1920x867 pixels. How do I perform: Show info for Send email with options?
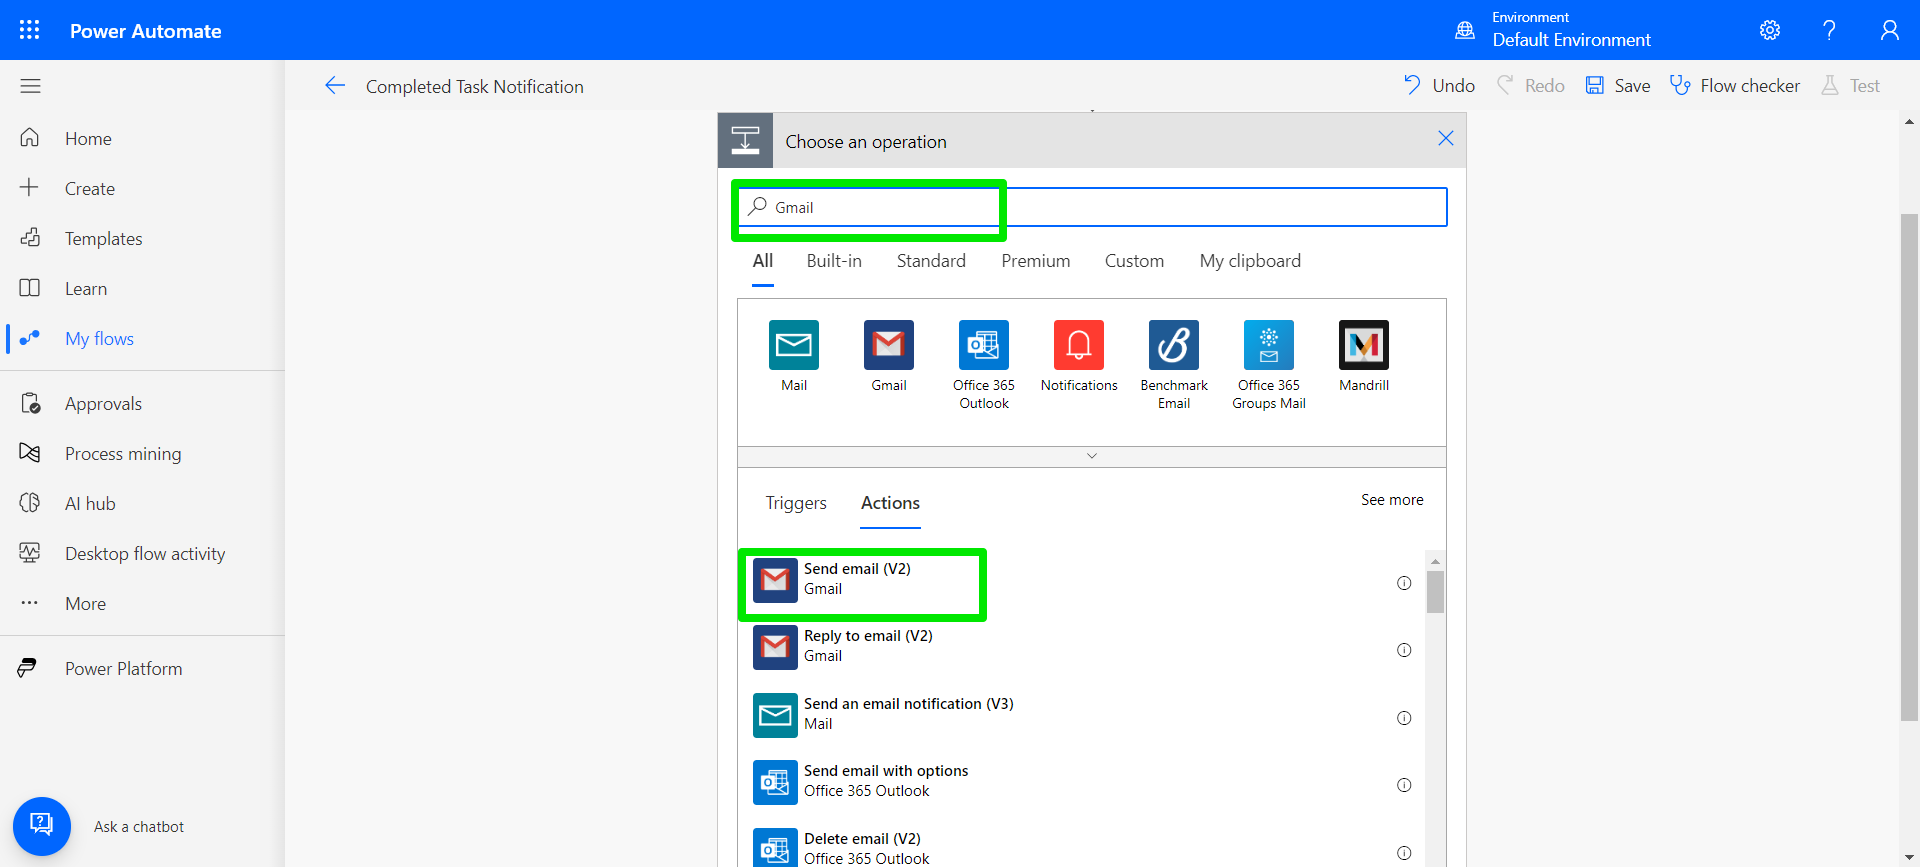tap(1404, 785)
